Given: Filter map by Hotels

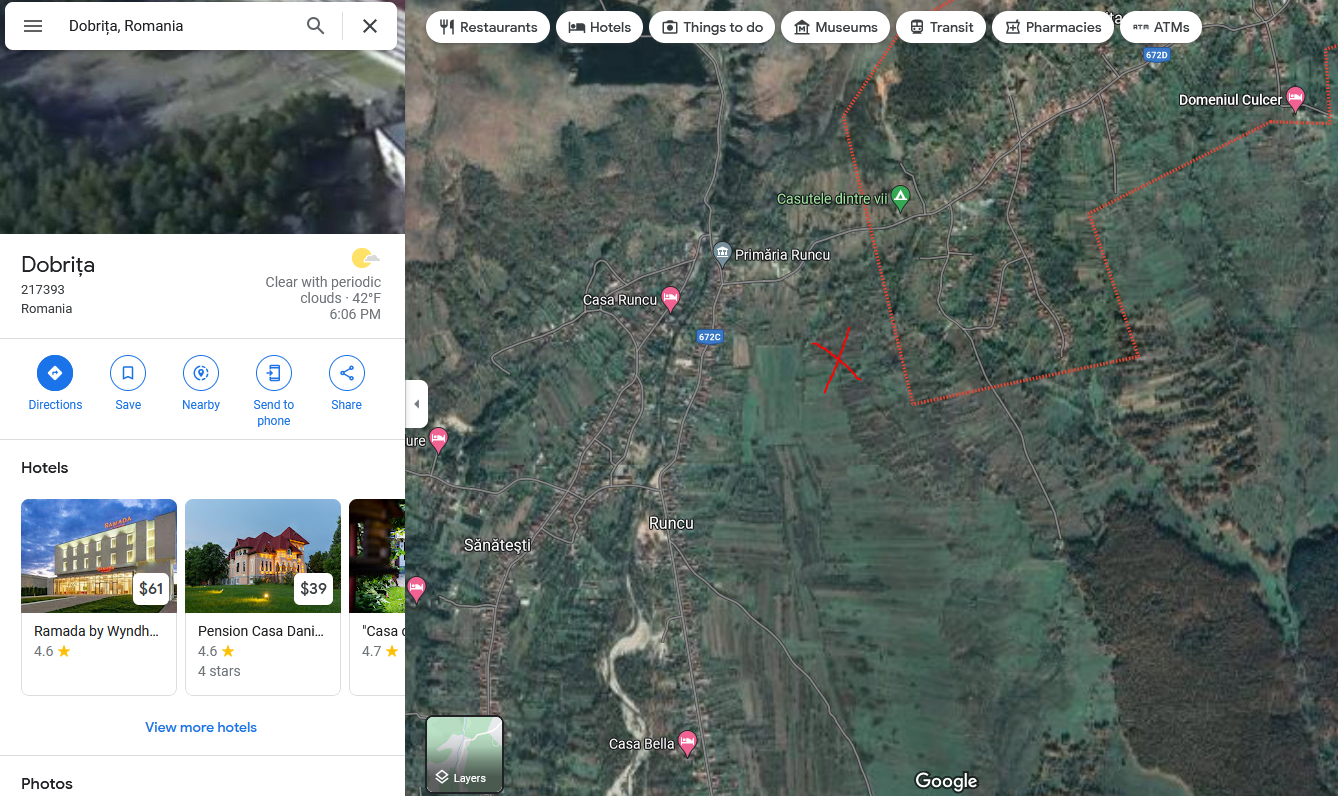Looking at the screenshot, I should click(599, 27).
